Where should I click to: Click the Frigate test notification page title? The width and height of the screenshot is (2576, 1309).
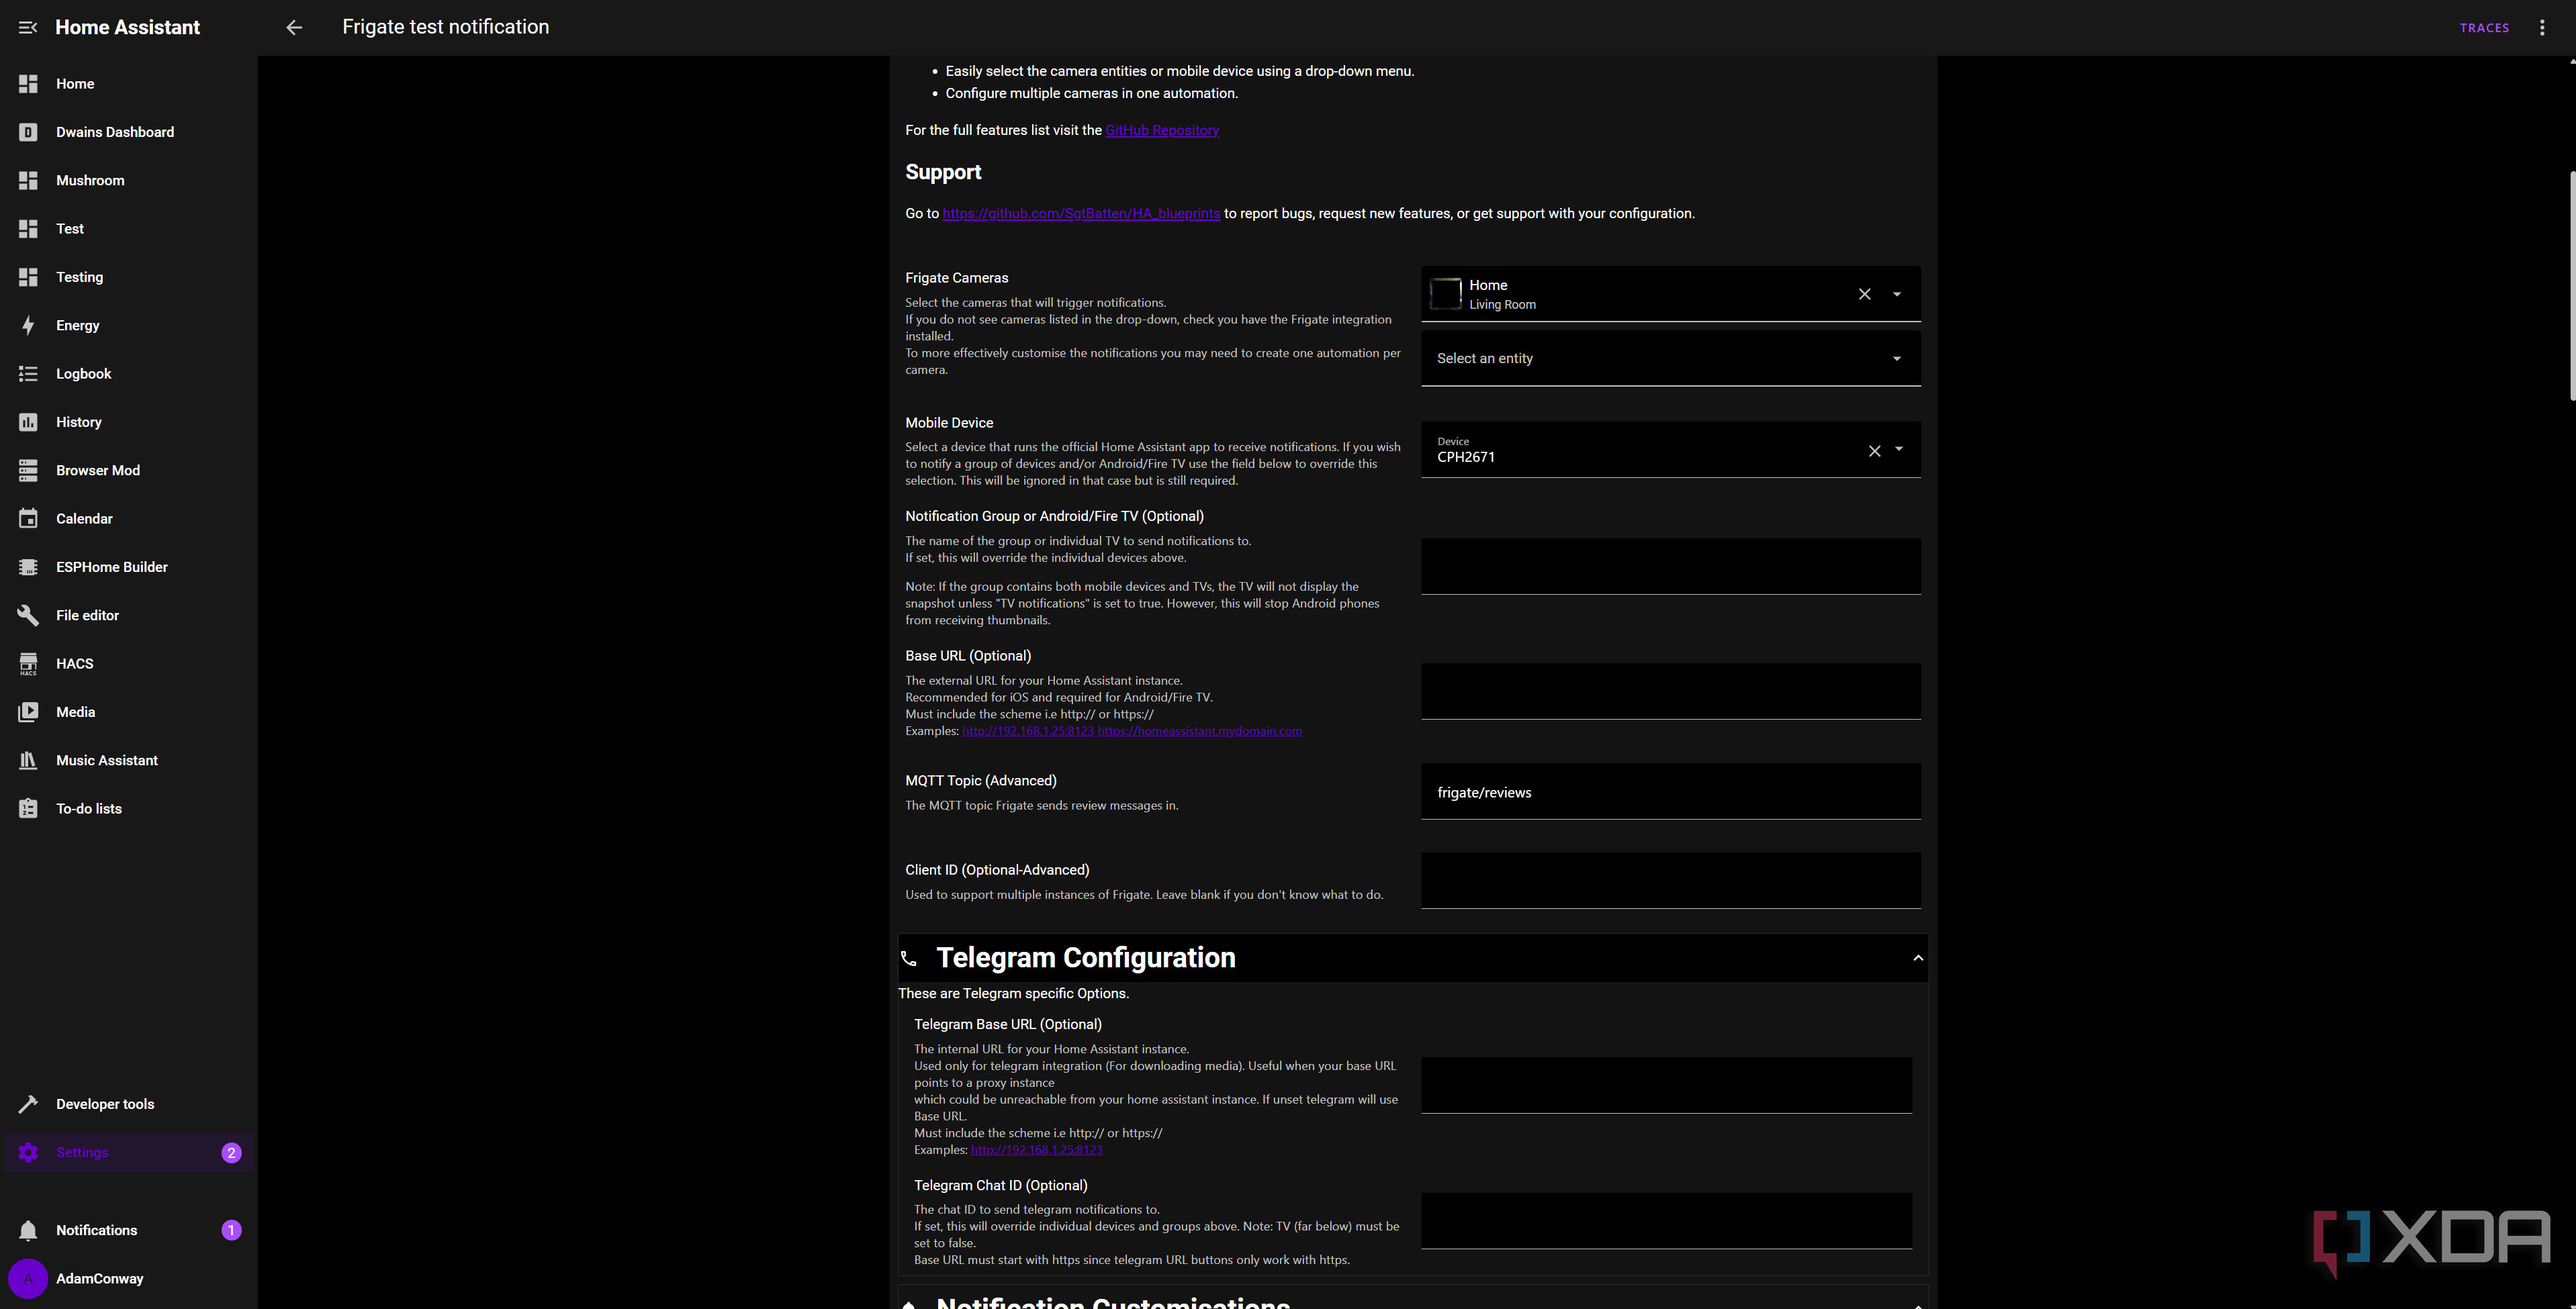(446, 27)
